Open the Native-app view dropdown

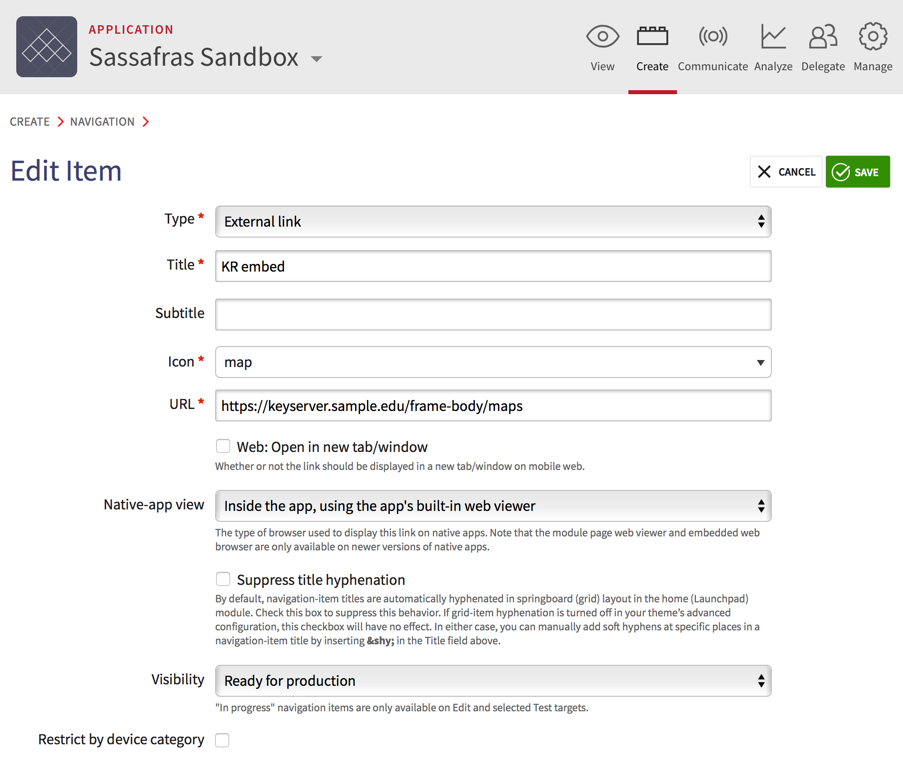pos(493,506)
